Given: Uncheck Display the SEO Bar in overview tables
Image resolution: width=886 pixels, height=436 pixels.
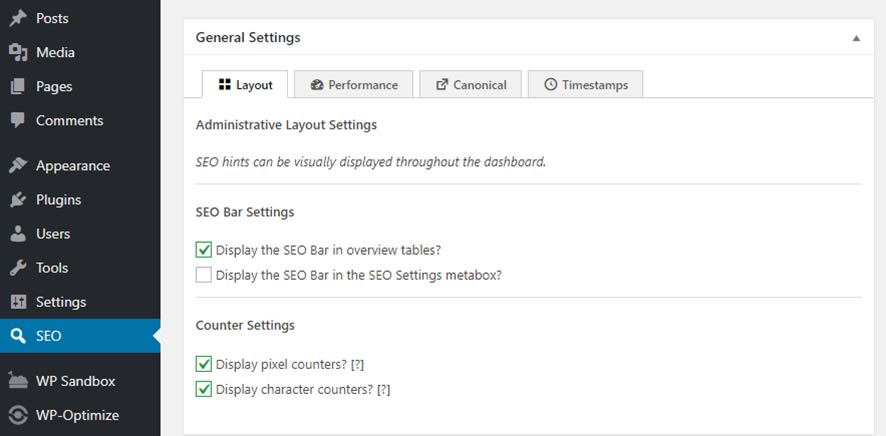Looking at the screenshot, I should (203, 250).
